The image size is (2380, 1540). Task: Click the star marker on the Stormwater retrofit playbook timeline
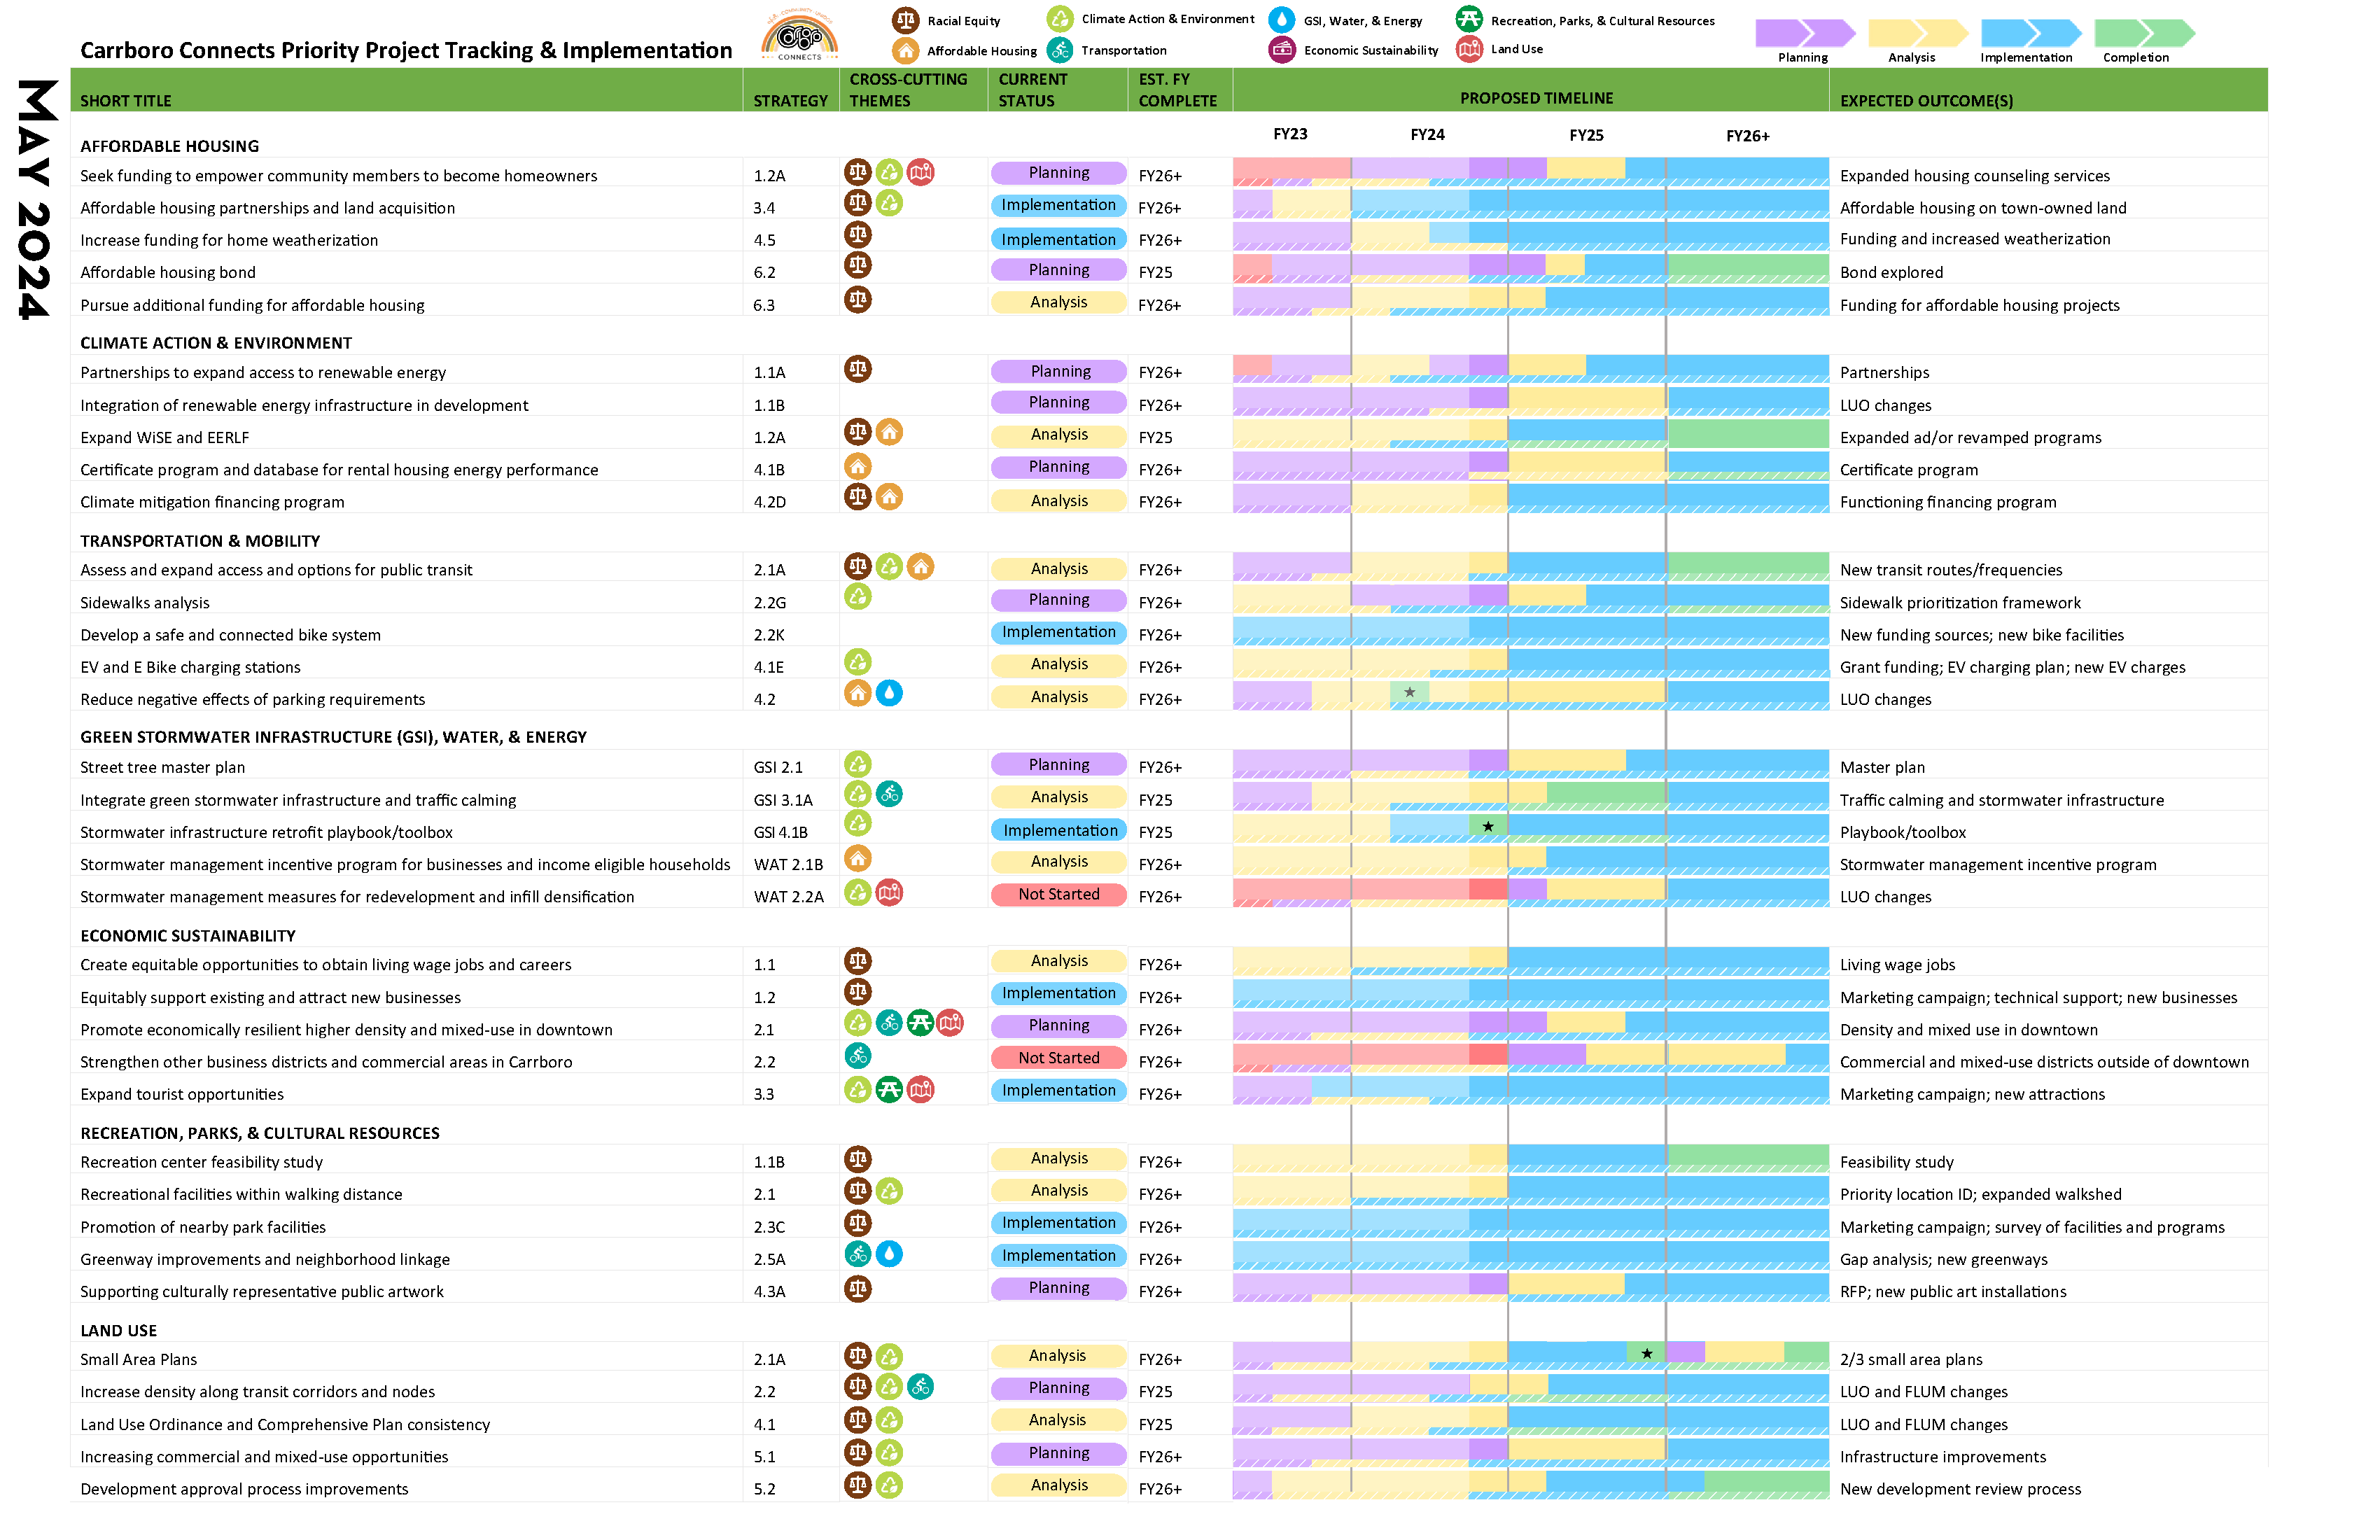[1488, 826]
